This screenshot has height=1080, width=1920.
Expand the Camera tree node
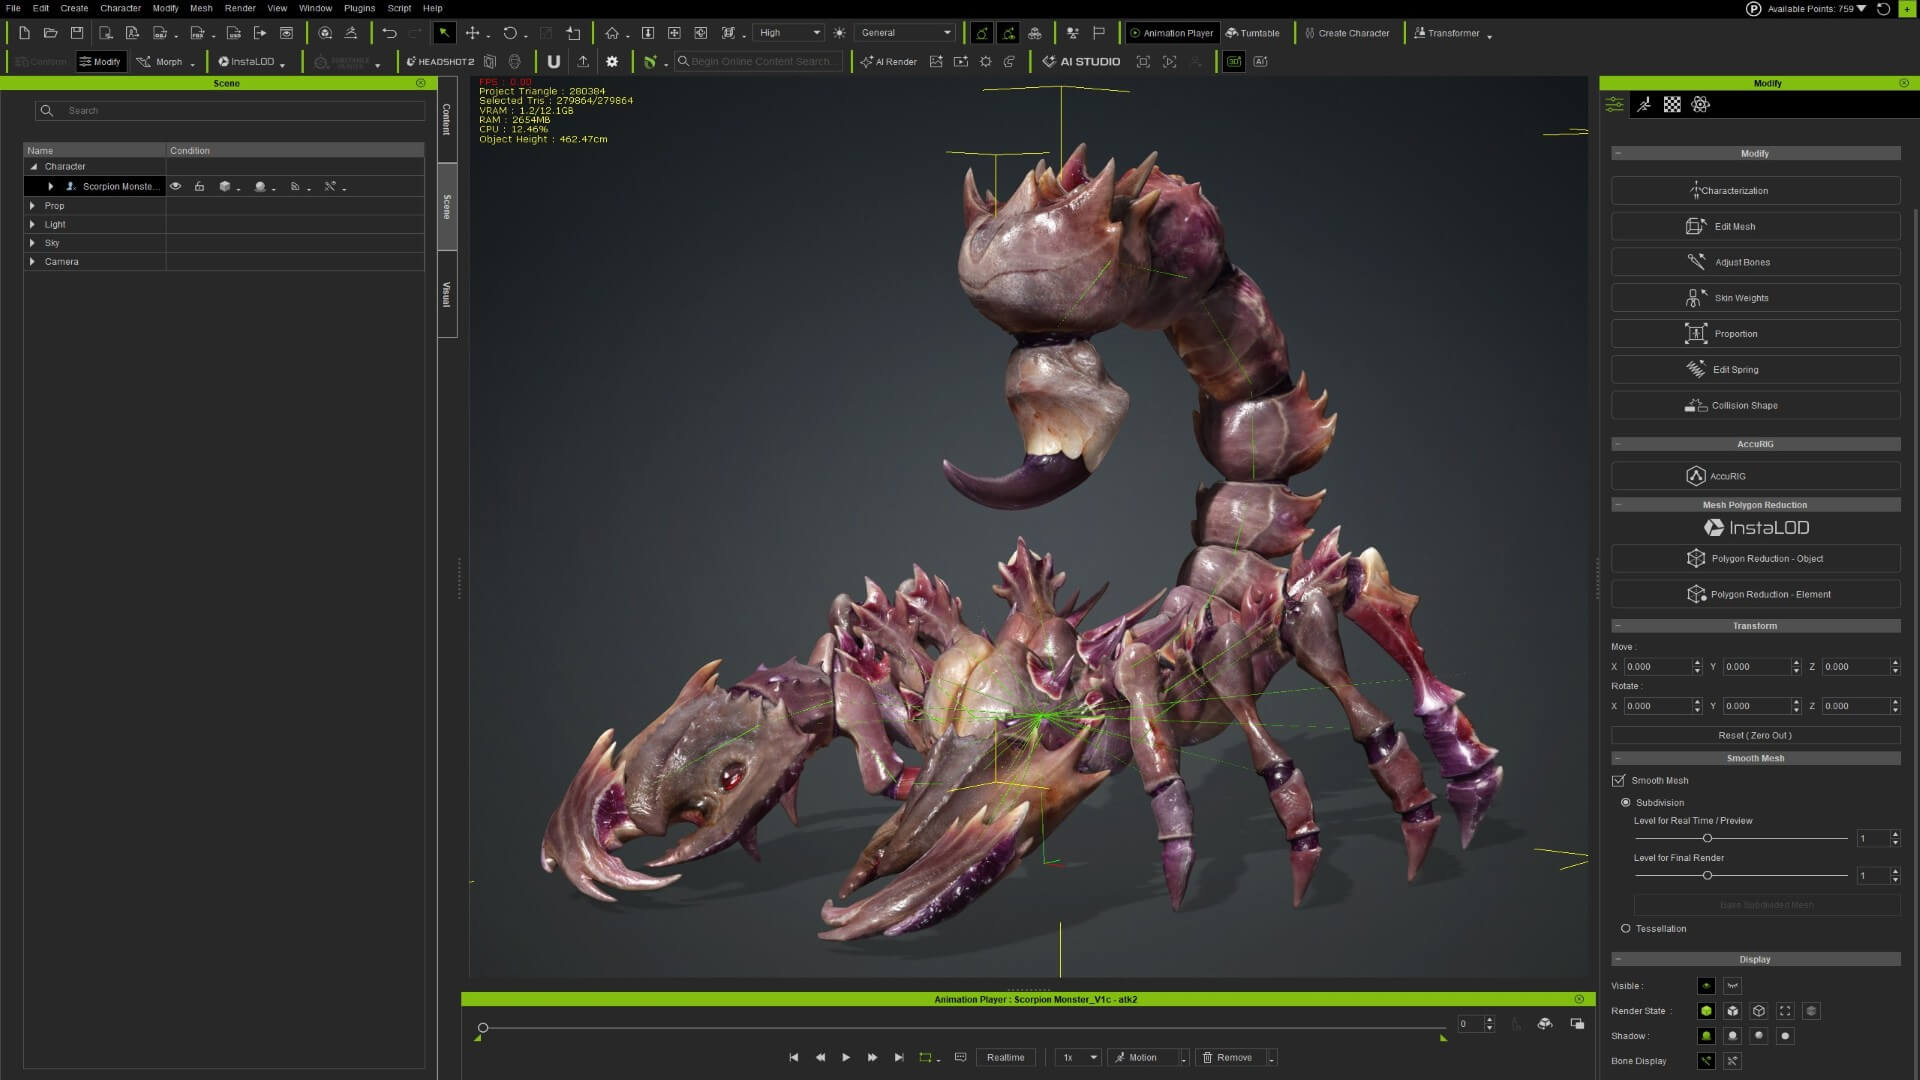click(32, 262)
